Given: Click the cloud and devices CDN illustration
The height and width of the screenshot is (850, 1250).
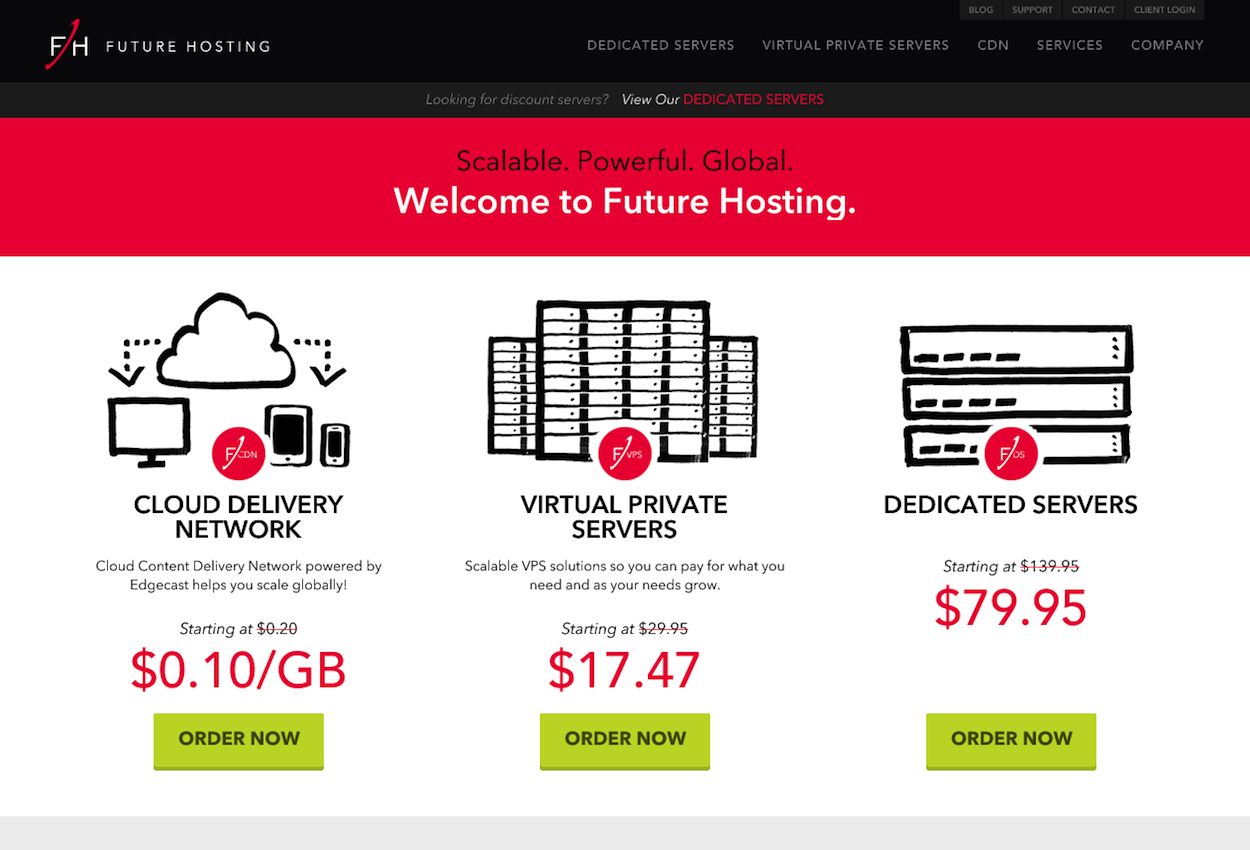Looking at the screenshot, I should coord(228,381).
